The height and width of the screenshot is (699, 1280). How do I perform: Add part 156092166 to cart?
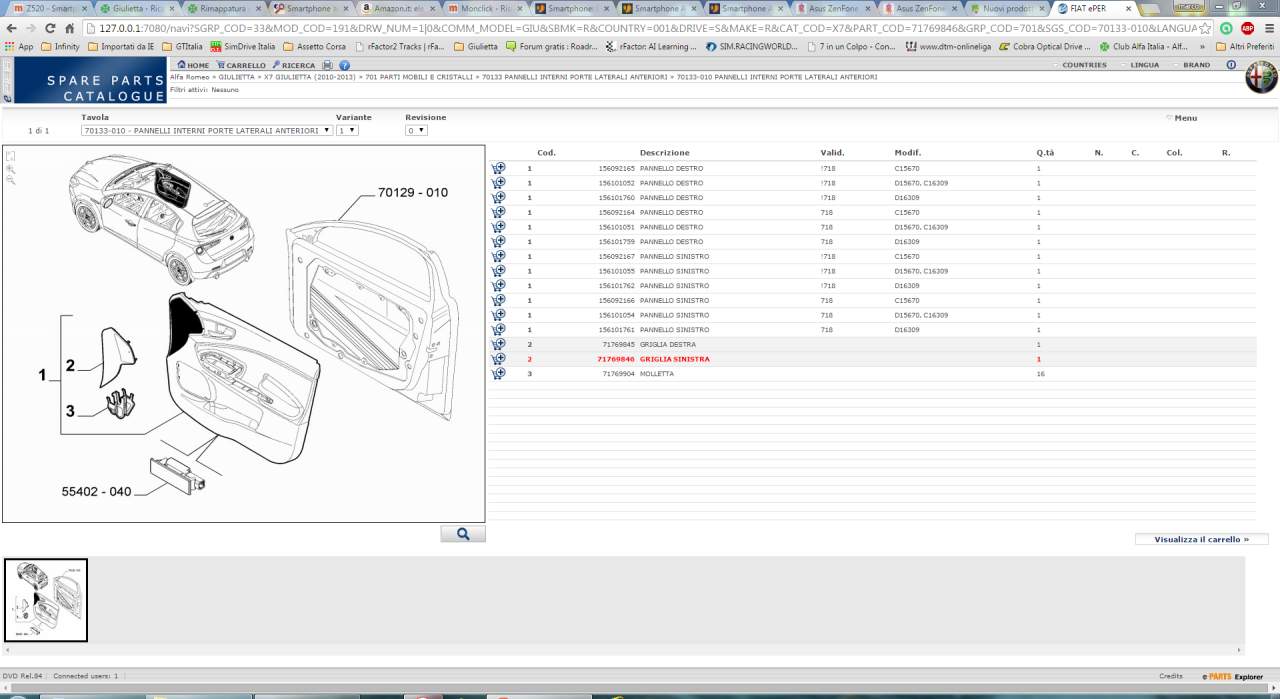(x=498, y=300)
